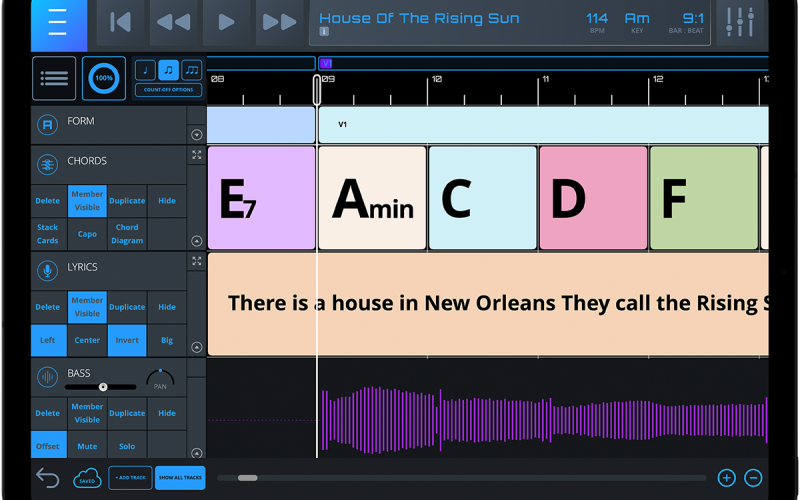
Task: Click the undo arrow icon
Action: (47, 478)
